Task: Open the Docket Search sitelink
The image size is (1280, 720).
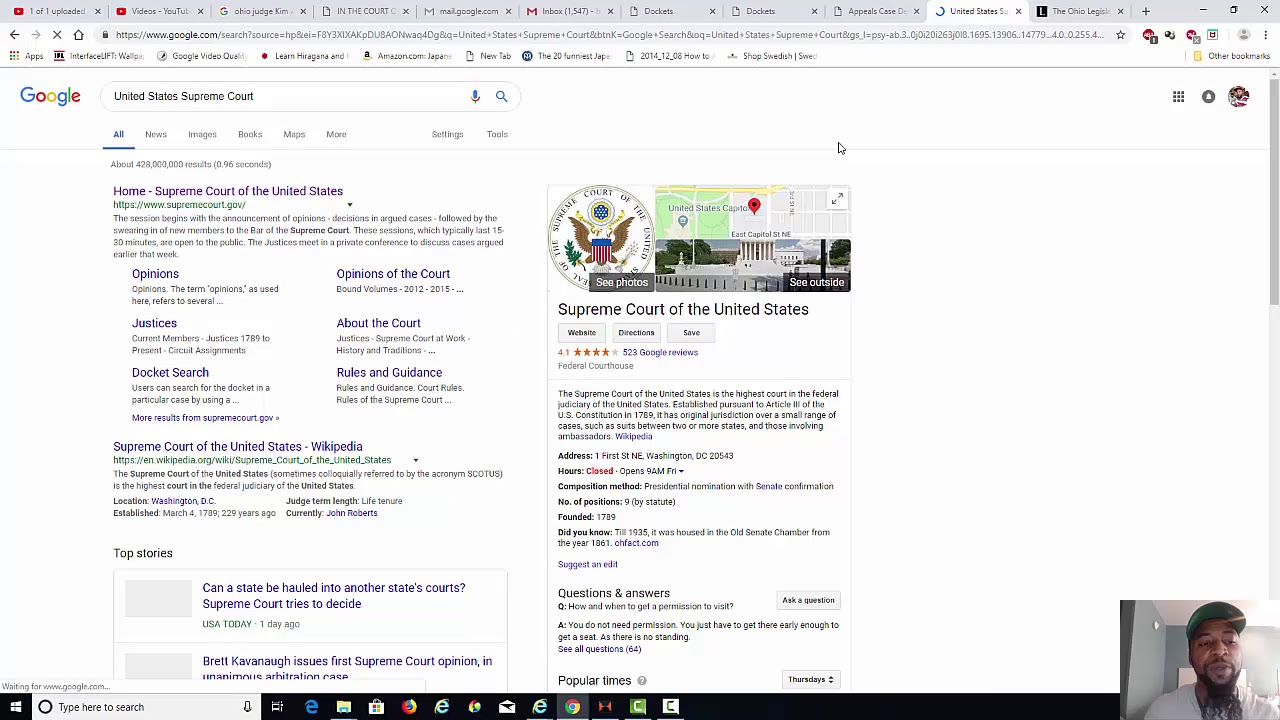Action: [x=170, y=373]
